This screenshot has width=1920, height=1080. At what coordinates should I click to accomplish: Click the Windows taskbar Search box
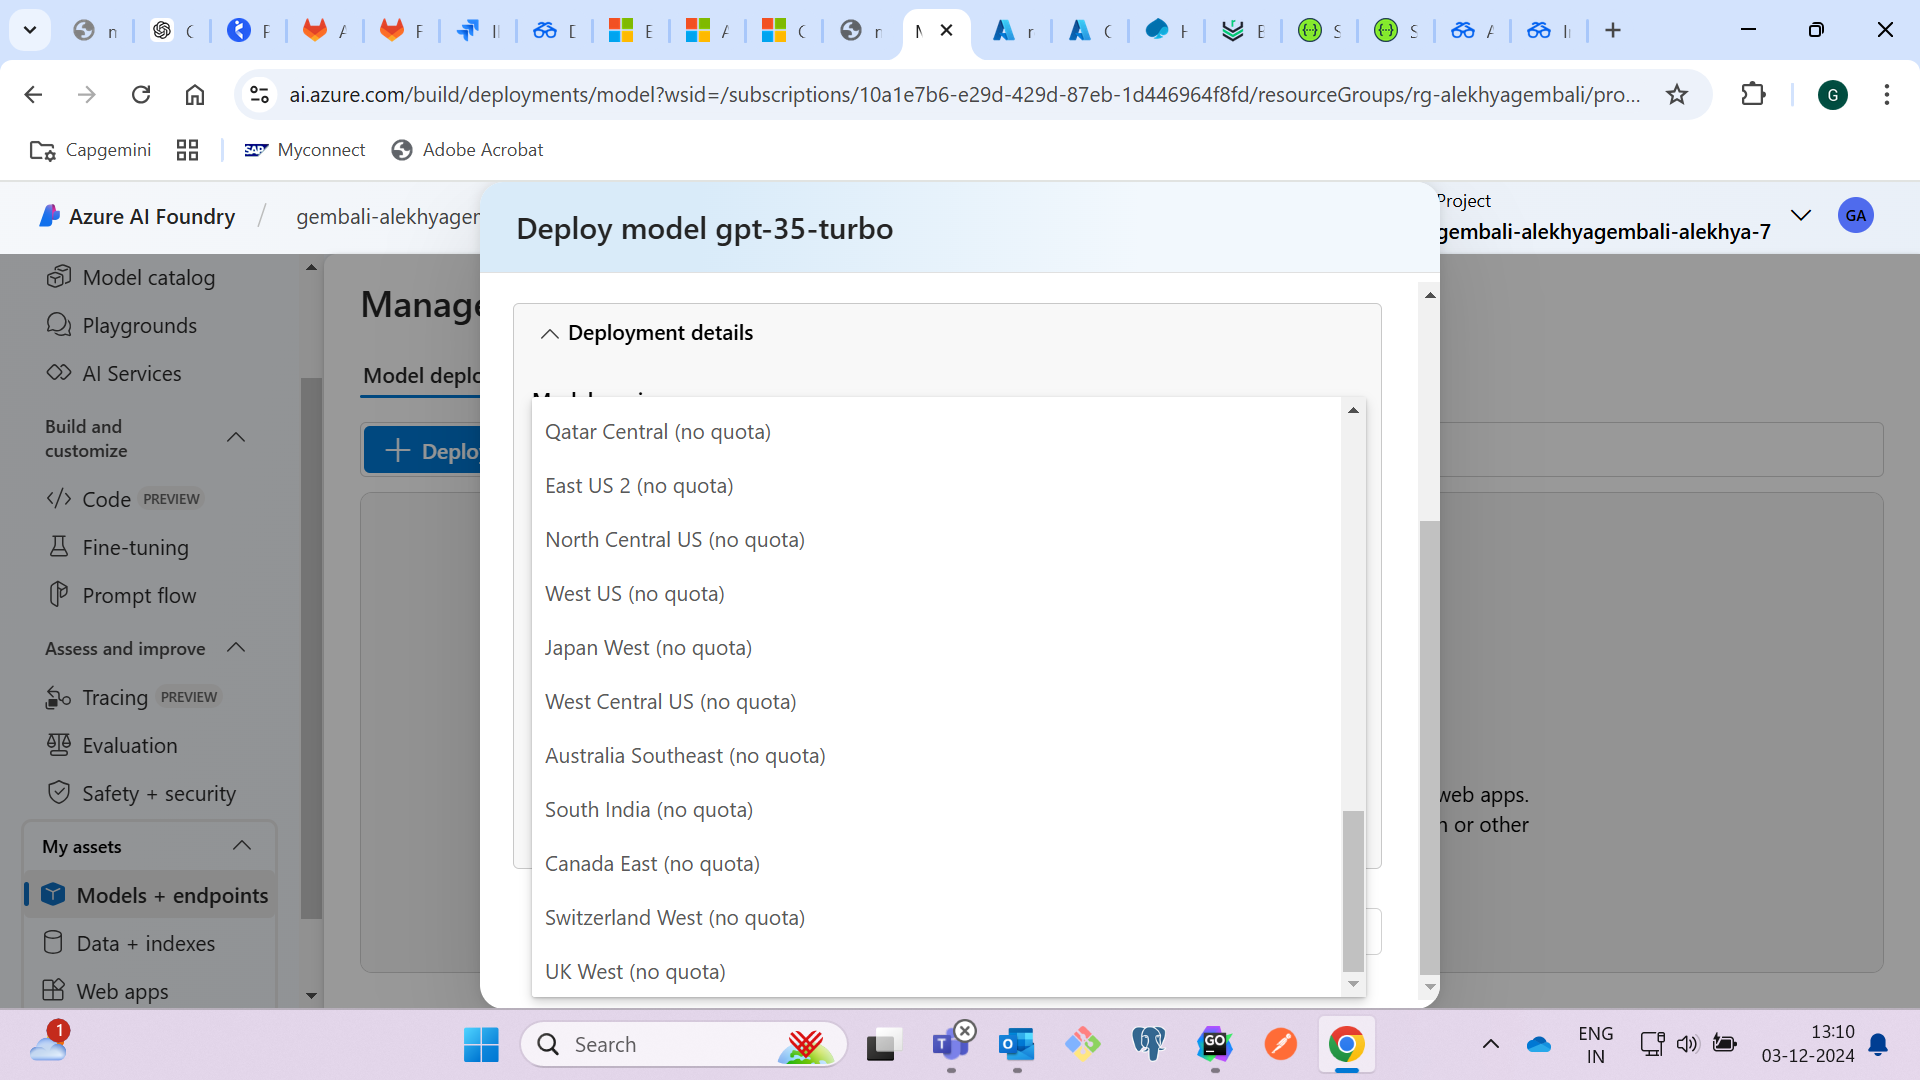[684, 1045]
